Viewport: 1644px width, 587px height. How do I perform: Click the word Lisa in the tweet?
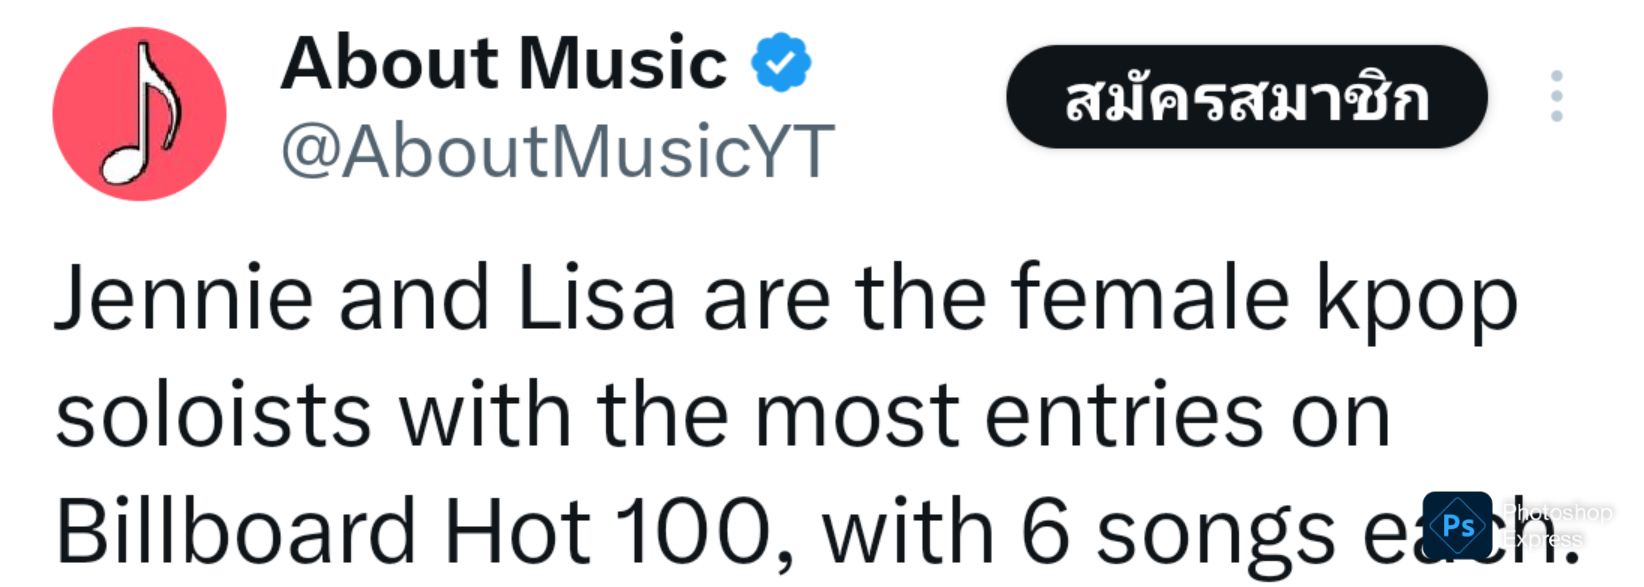click(597, 298)
